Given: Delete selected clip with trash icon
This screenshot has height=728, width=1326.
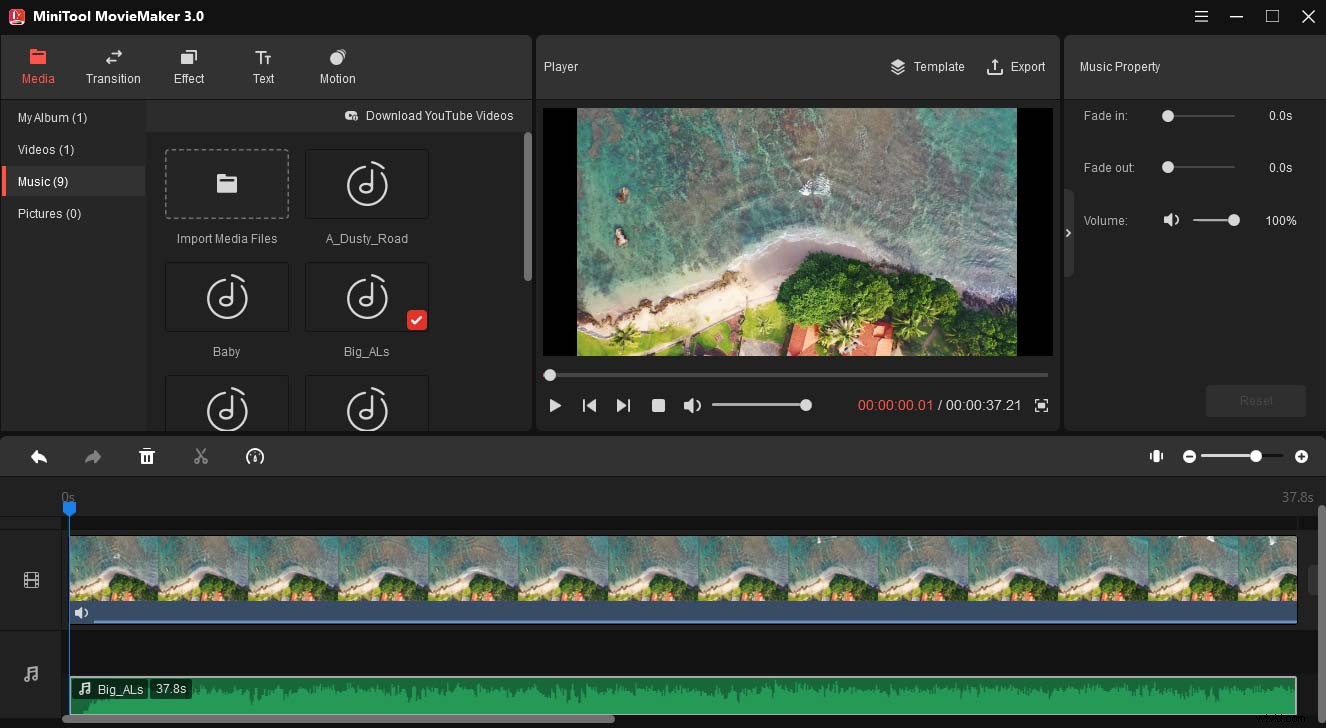Looking at the screenshot, I should tap(147, 457).
